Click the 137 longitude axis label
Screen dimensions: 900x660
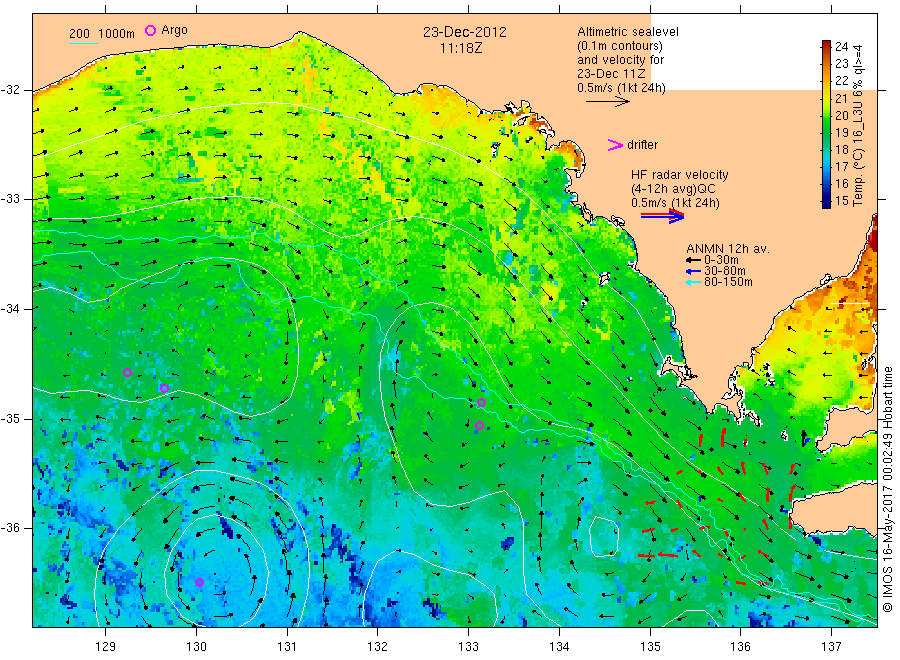pos(832,647)
